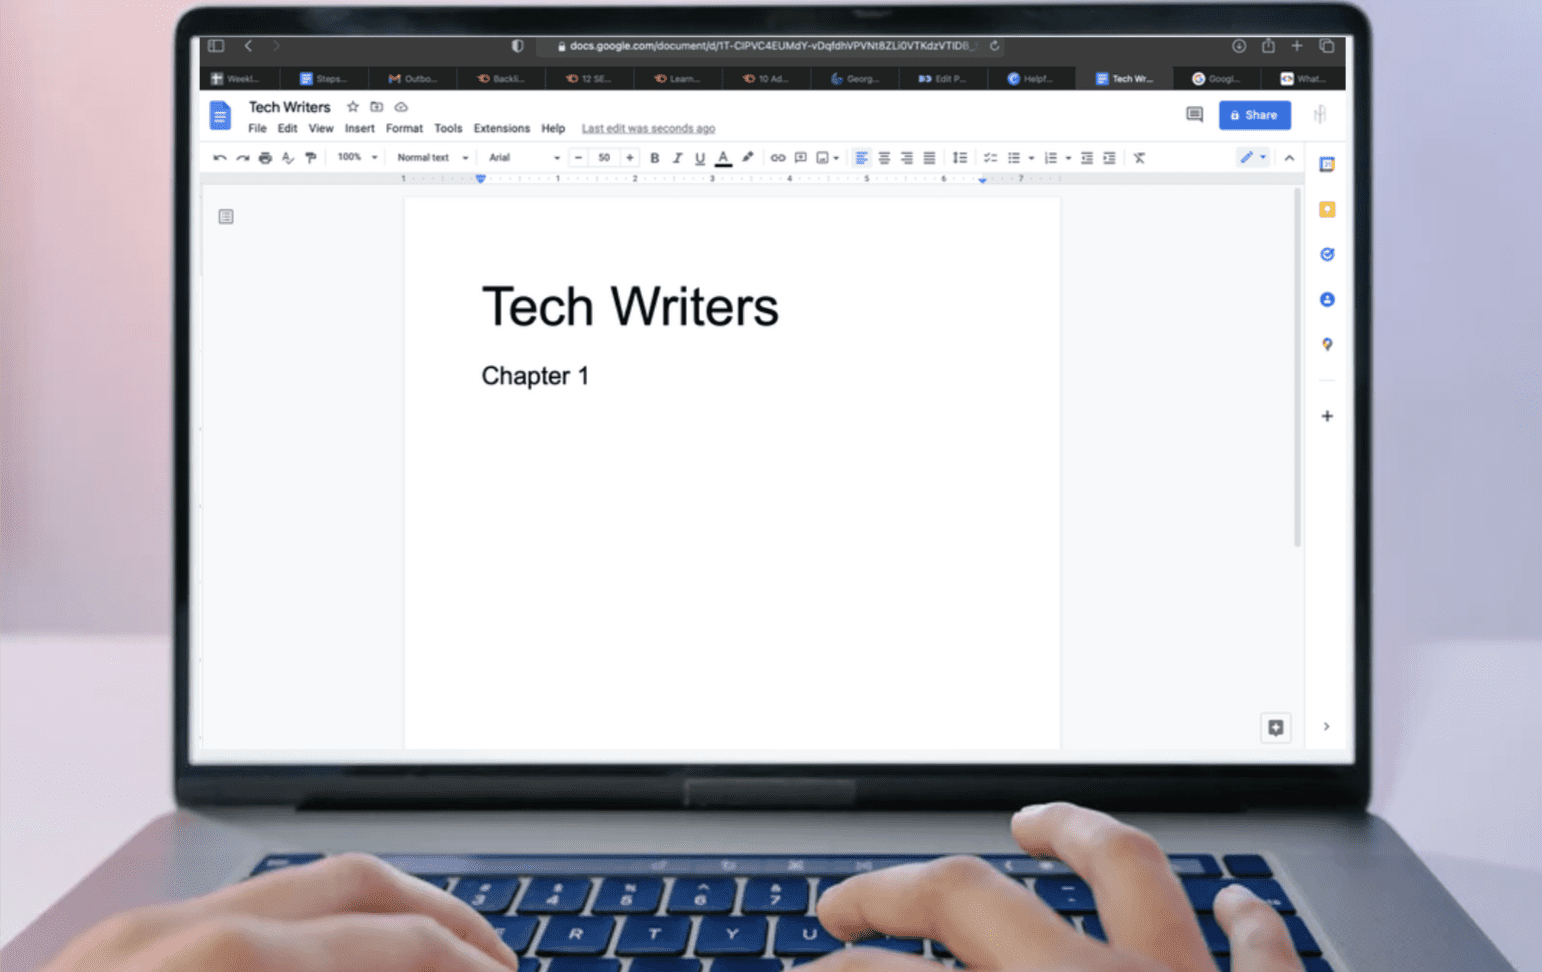The image size is (1542, 972).
Task: Open the Last edit was seconds ago link
Action: pyautogui.click(x=648, y=128)
